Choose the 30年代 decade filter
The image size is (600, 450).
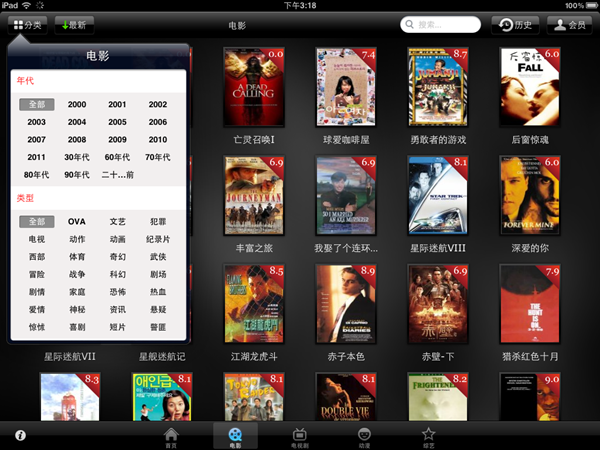click(77, 157)
